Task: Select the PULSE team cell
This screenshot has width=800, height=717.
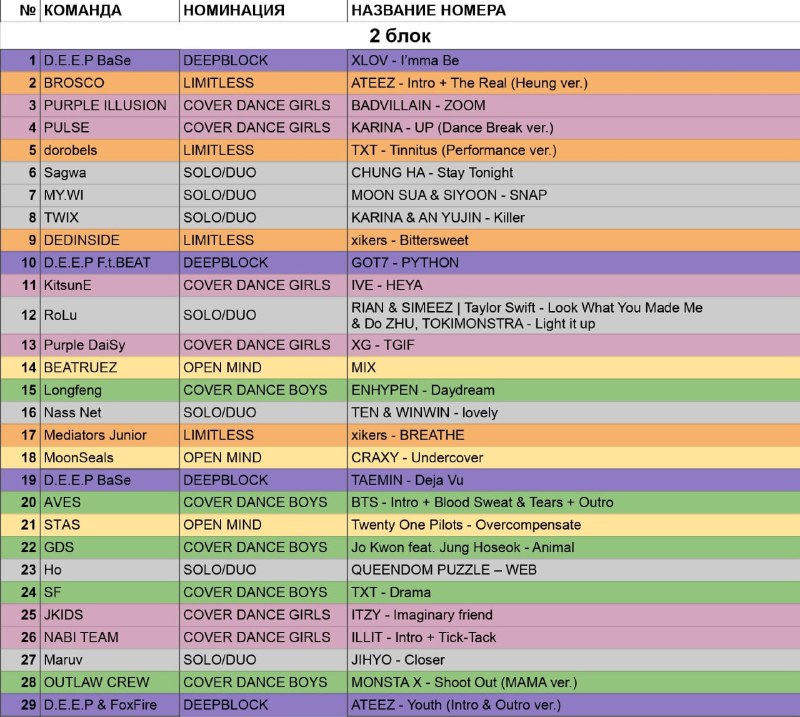Action: coord(110,128)
